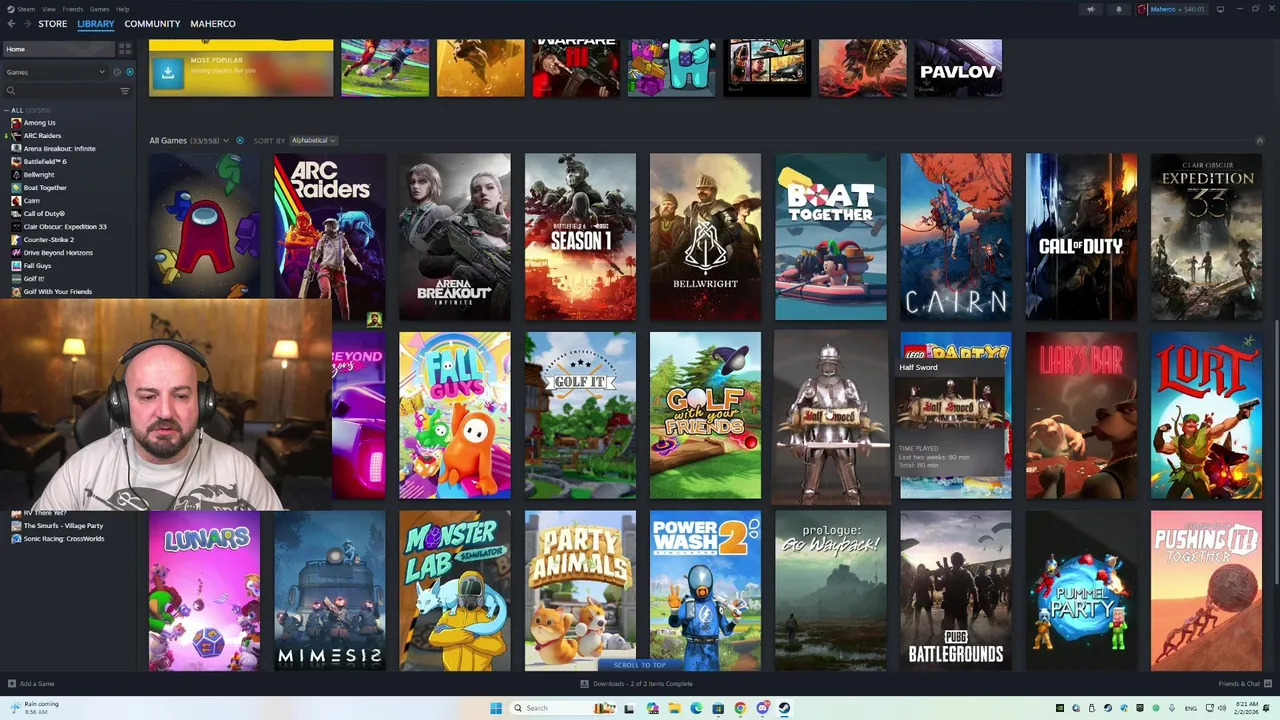Image resolution: width=1280 pixels, height=720 pixels.
Task: Open the Power Wash 2 game cover
Action: coord(705,590)
